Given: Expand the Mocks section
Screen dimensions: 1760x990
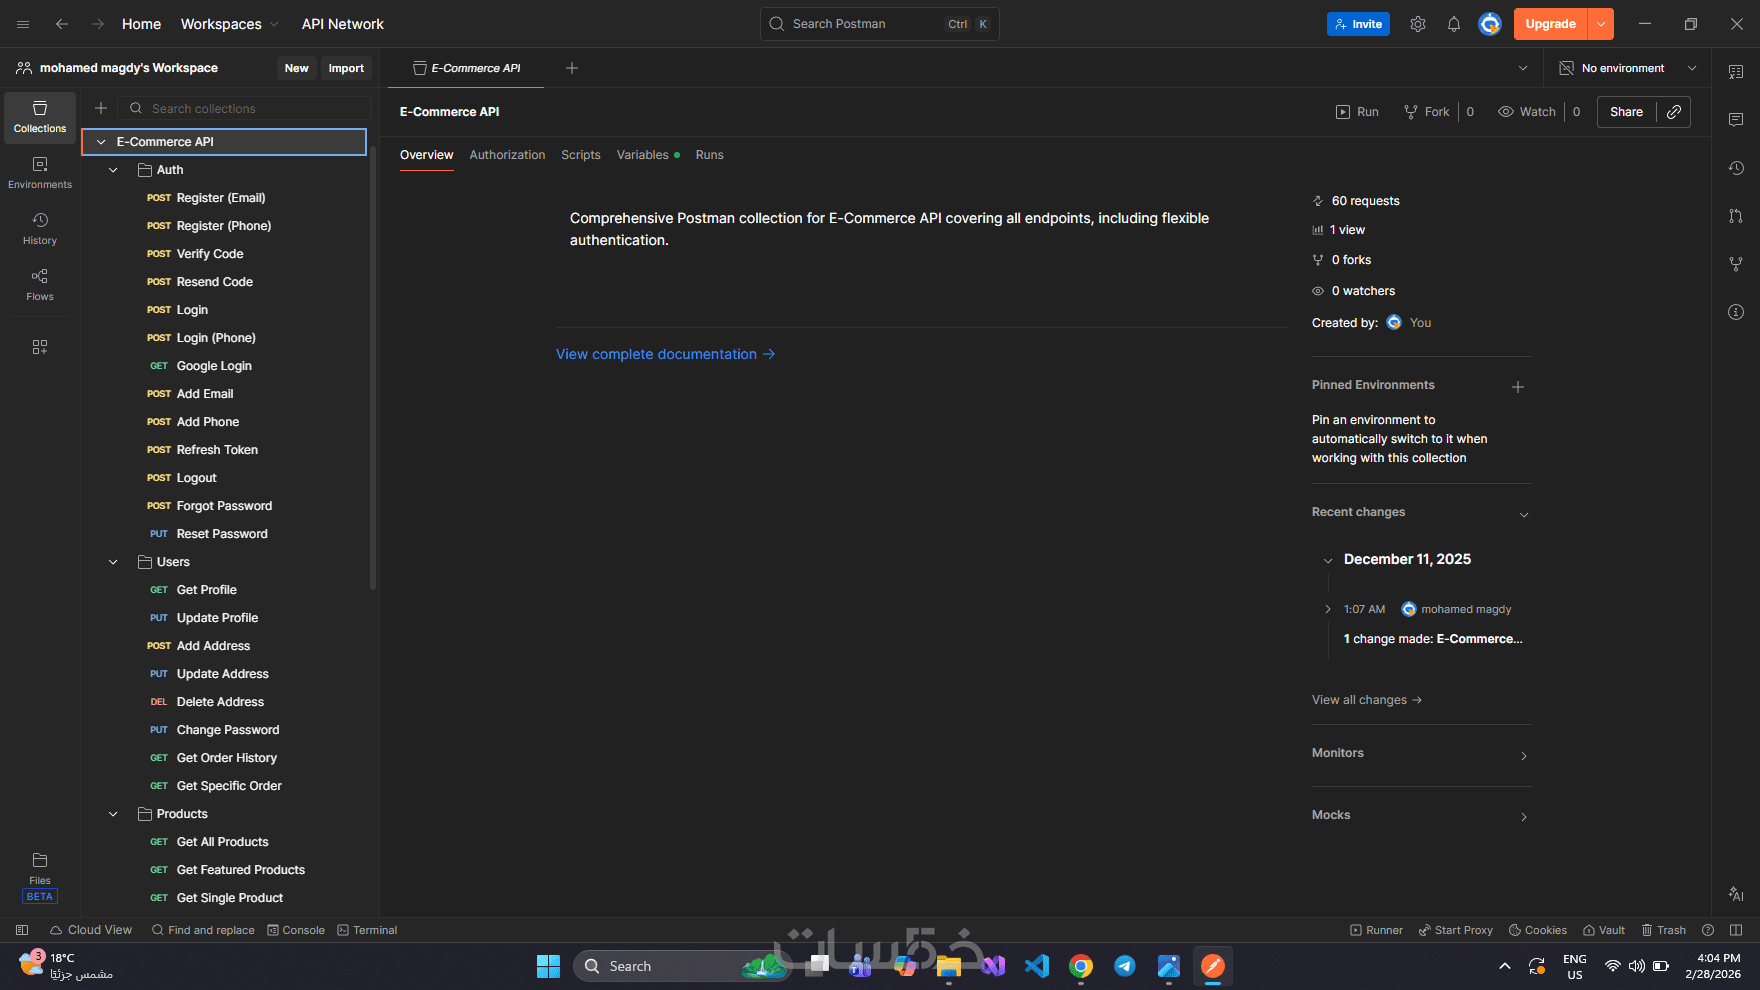Looking at the screenshot, I should tap(1524, 817).
